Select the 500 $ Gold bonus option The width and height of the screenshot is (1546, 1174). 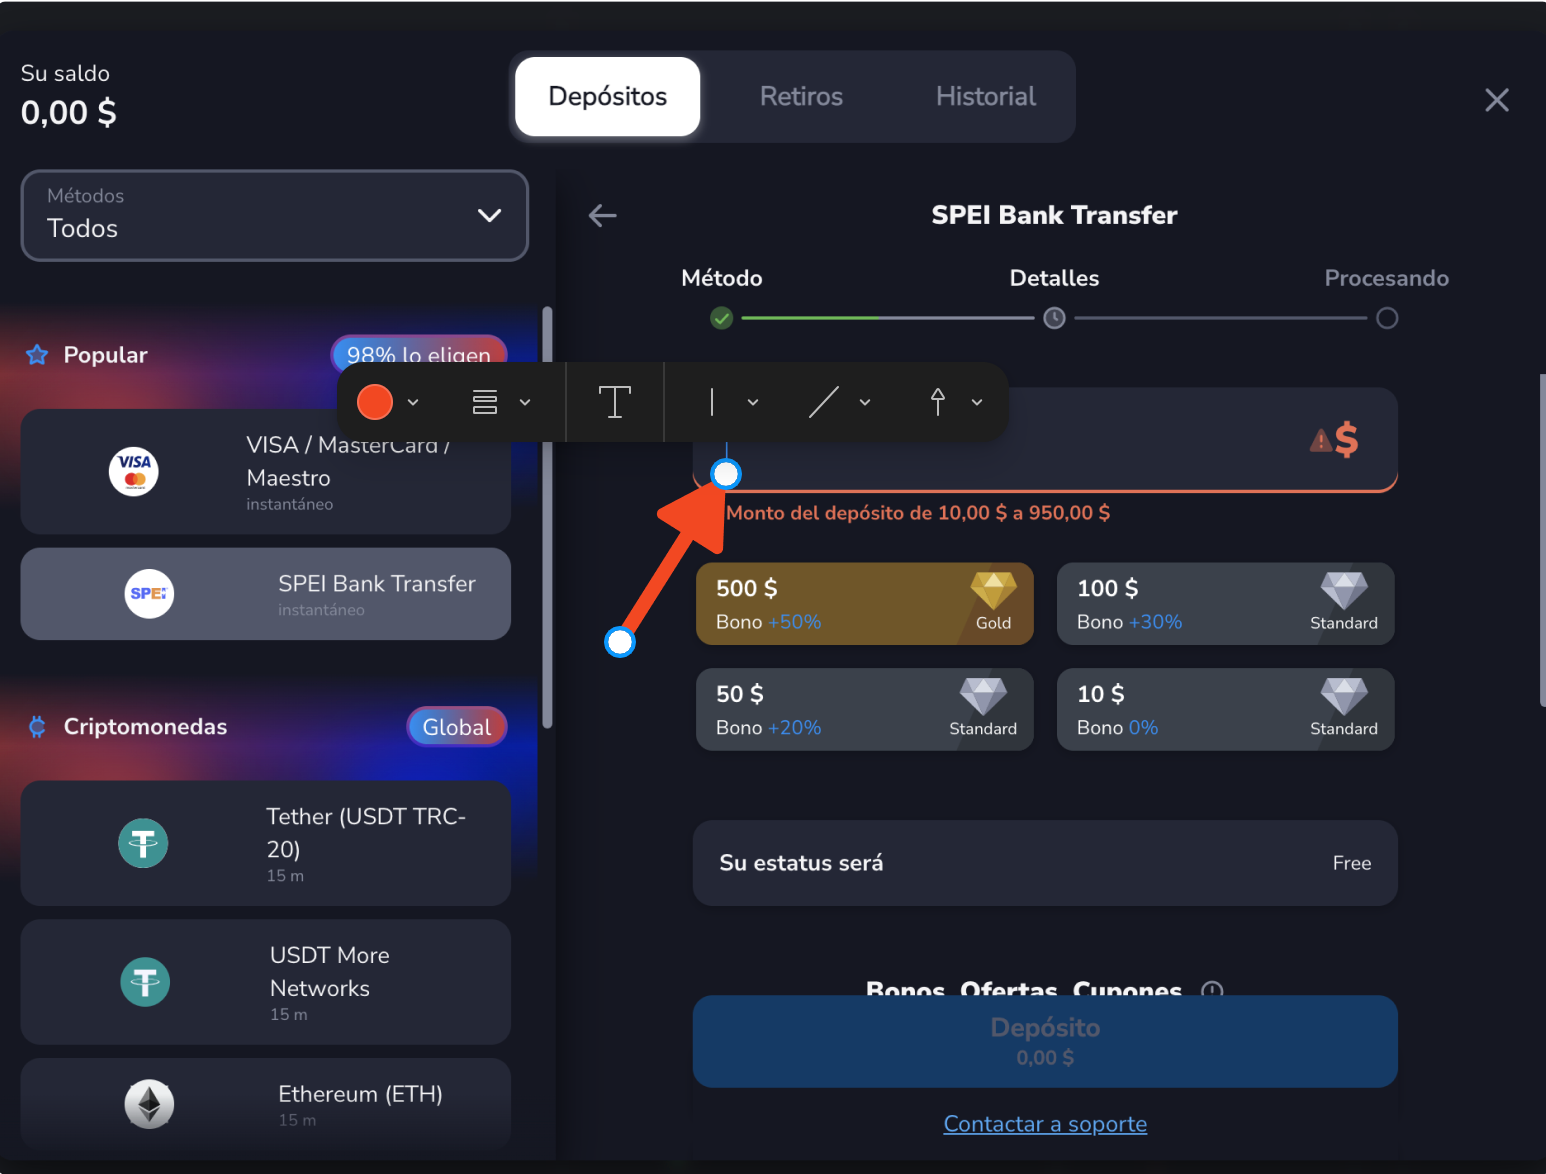tap(864, 604)
